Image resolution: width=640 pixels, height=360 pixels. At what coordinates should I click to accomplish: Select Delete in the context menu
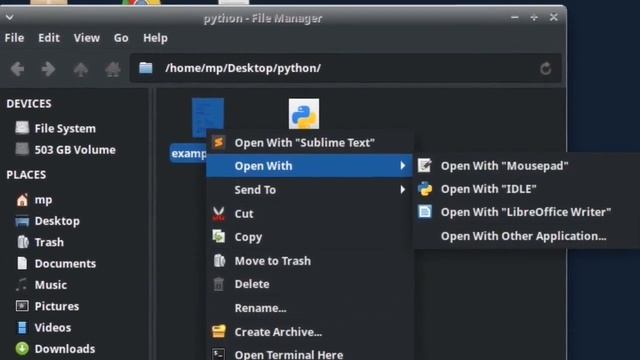pyautogui.click(x=310, y=284)
